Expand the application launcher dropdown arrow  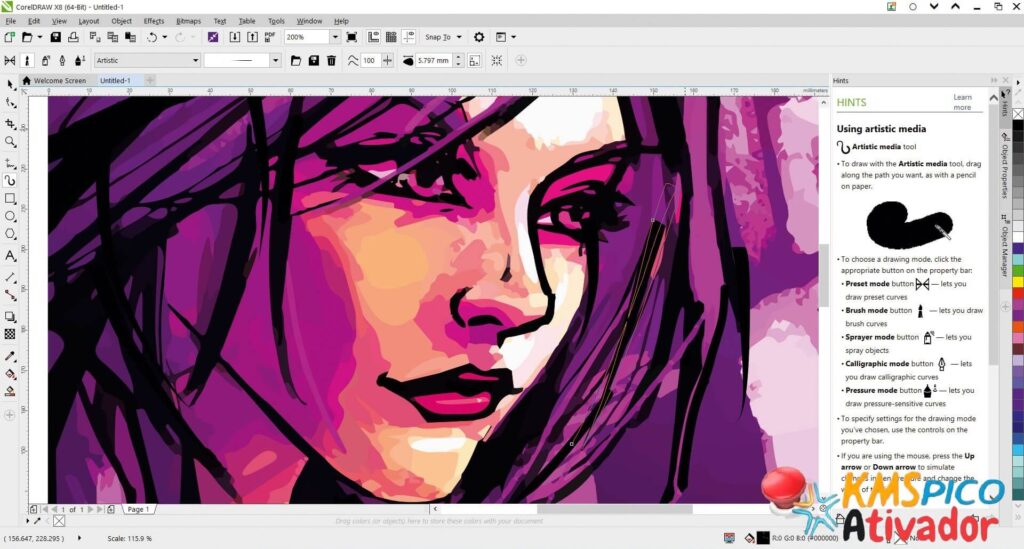pos(513,37)
